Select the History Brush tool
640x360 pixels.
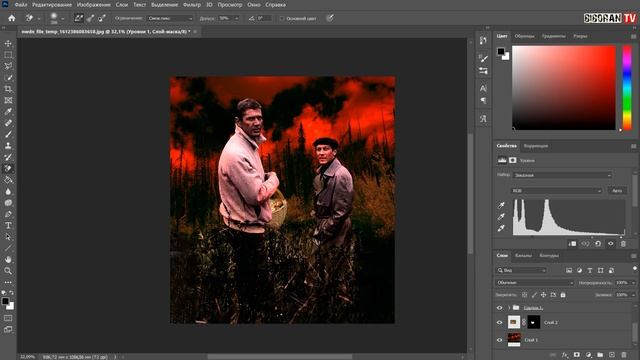pos(8,157)
